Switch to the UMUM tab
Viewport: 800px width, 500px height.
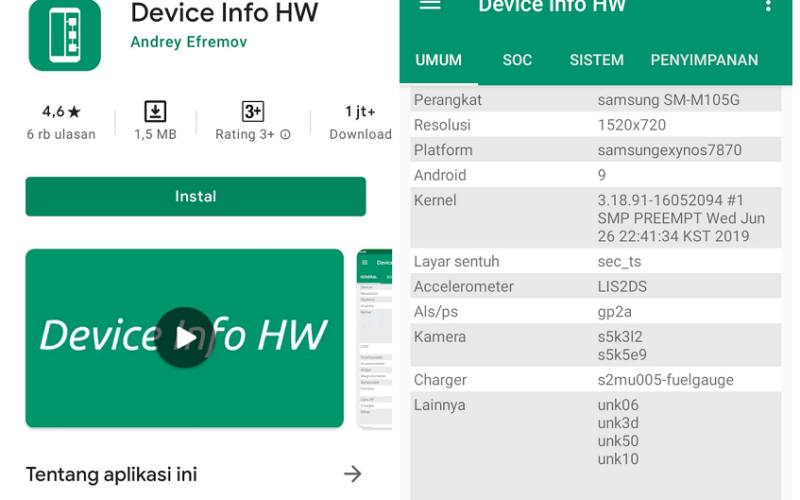(x=438, y=60)
